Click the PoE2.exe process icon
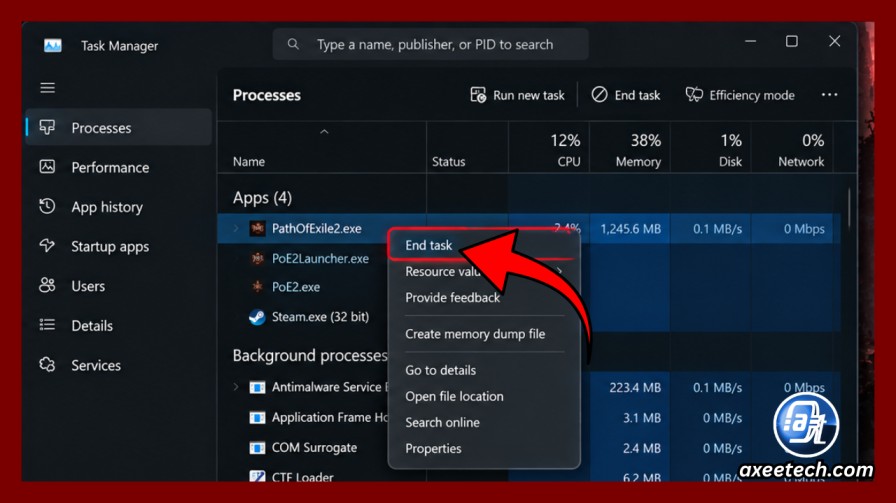 pyautogui.click(x=257, y=287)
